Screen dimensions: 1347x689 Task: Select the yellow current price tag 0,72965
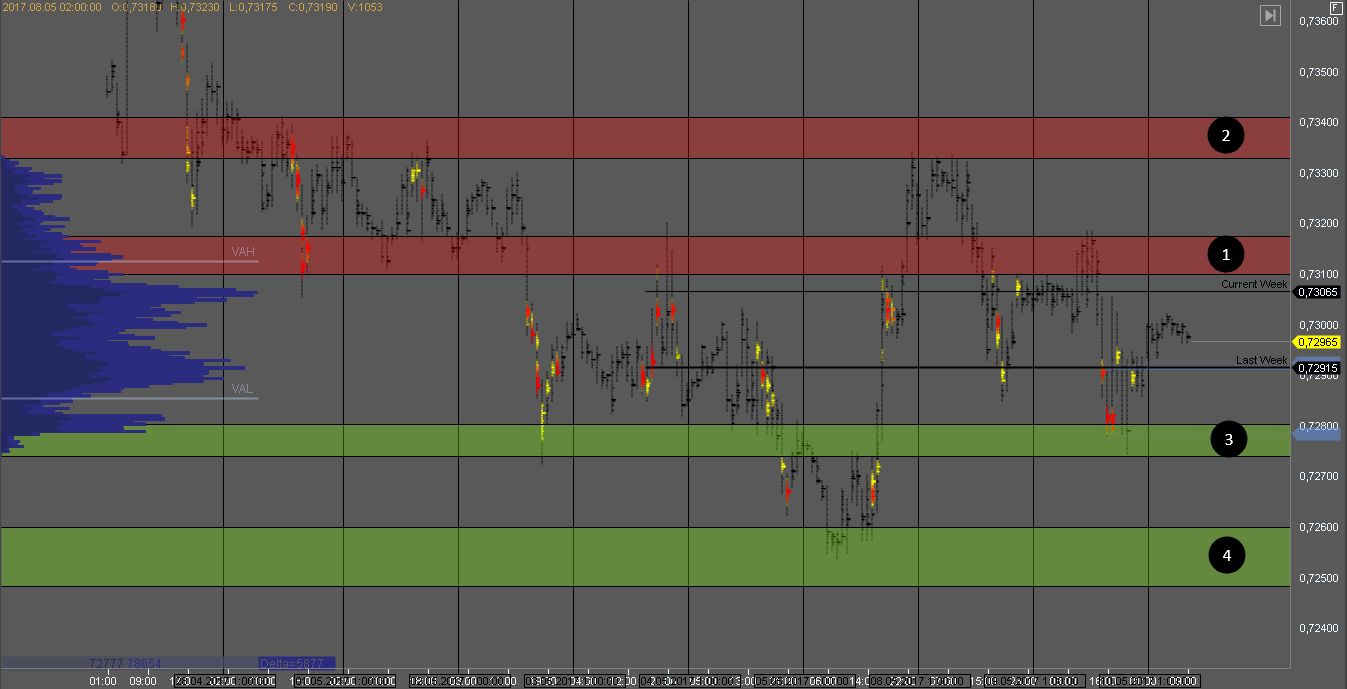pyautogui.click(x=1317, y=342)
